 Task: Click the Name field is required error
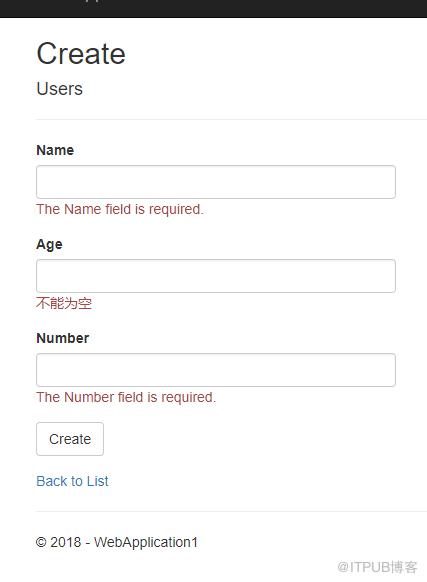(x=120, y=209)
